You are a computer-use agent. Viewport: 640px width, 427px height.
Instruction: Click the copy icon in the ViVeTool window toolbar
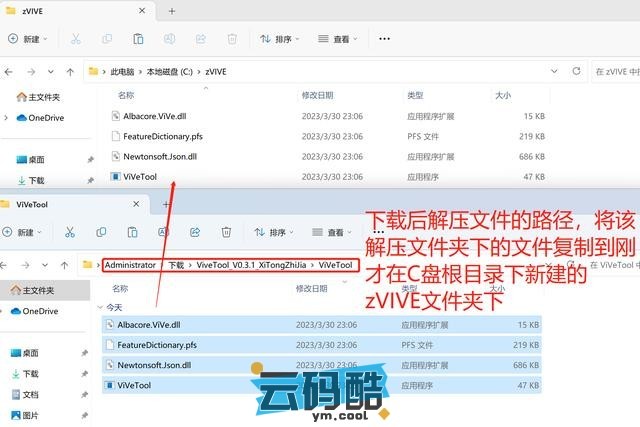[108, 232]
